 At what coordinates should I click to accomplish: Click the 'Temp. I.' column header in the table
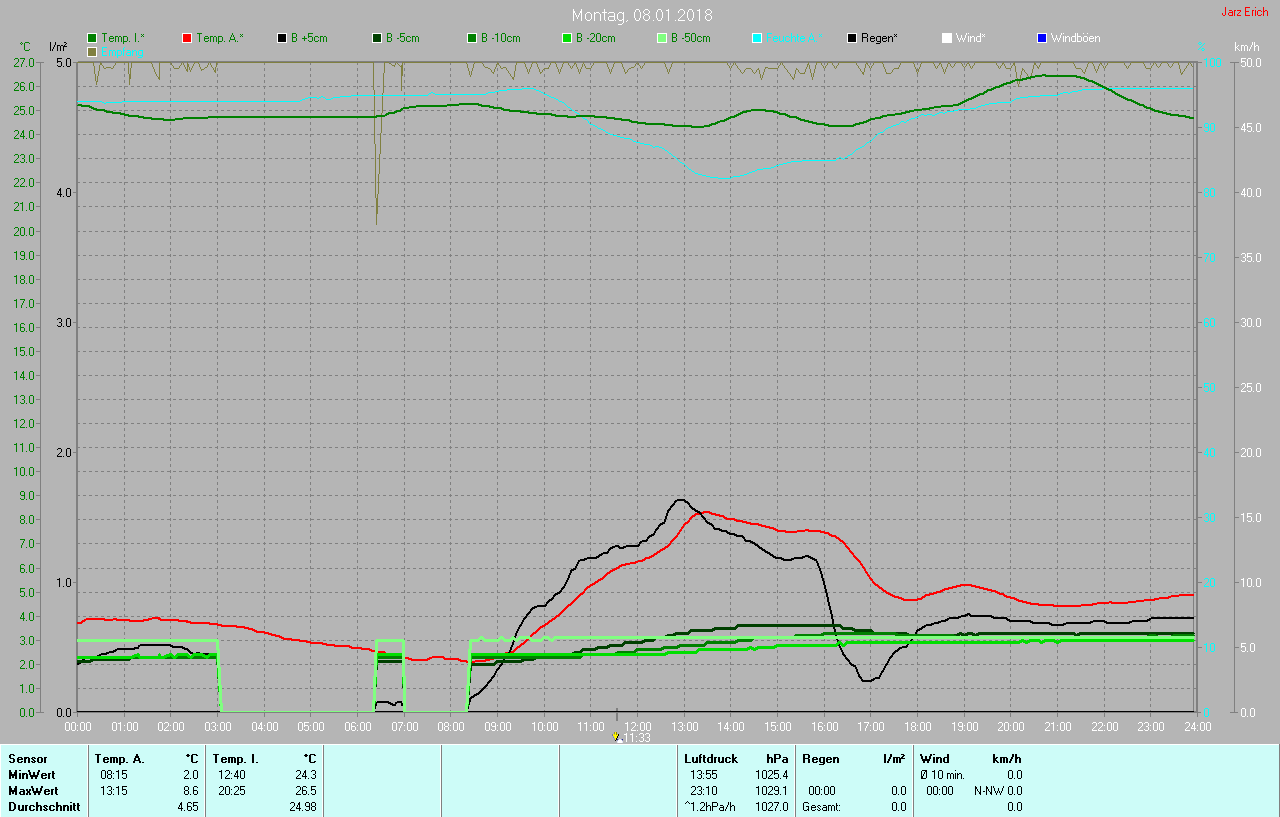[236, 759]
